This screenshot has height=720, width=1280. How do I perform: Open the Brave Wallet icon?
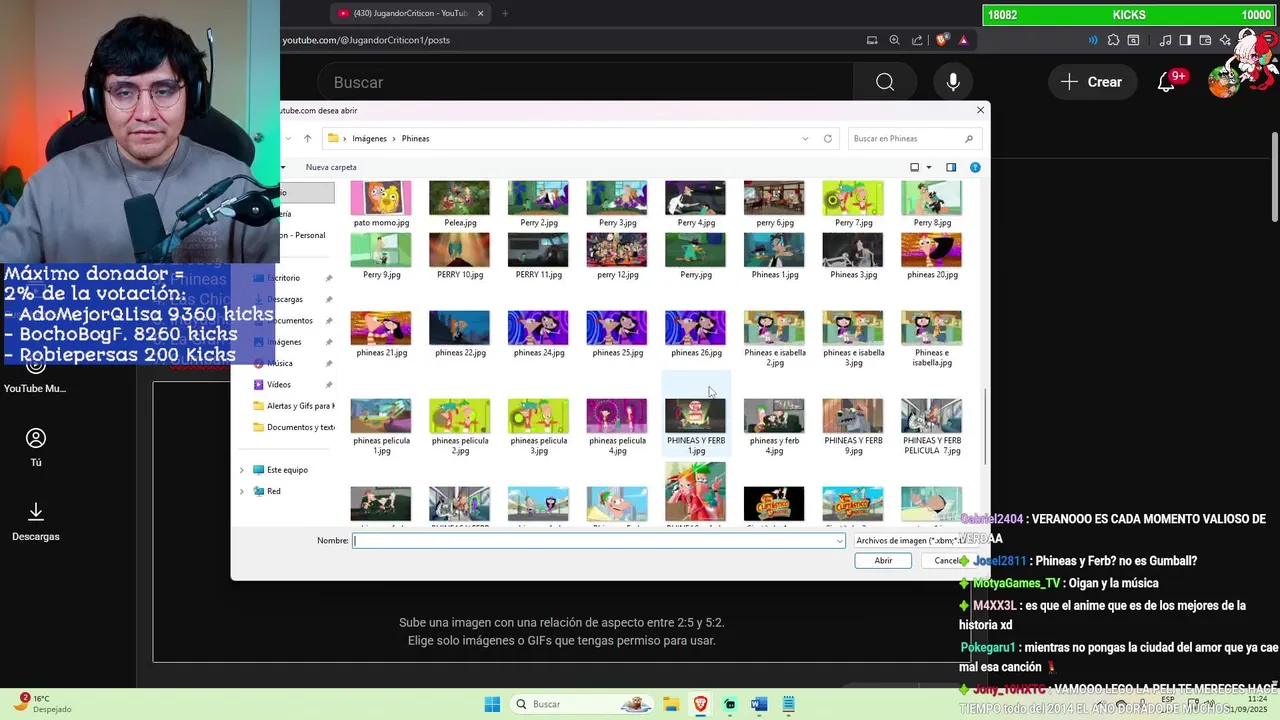(x=1205, y=40)
